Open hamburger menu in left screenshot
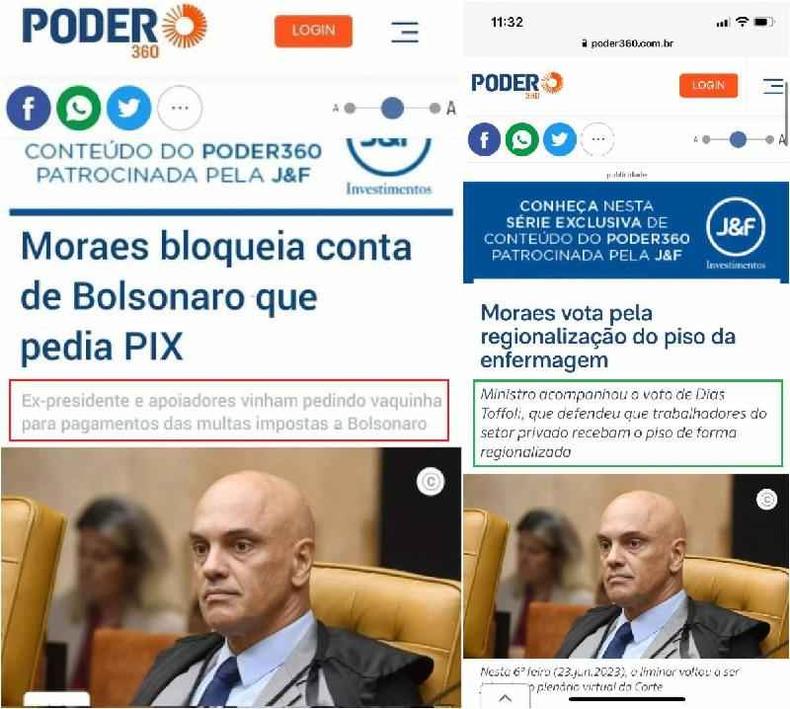Screen dimensions: 790x709 point(405,32)
